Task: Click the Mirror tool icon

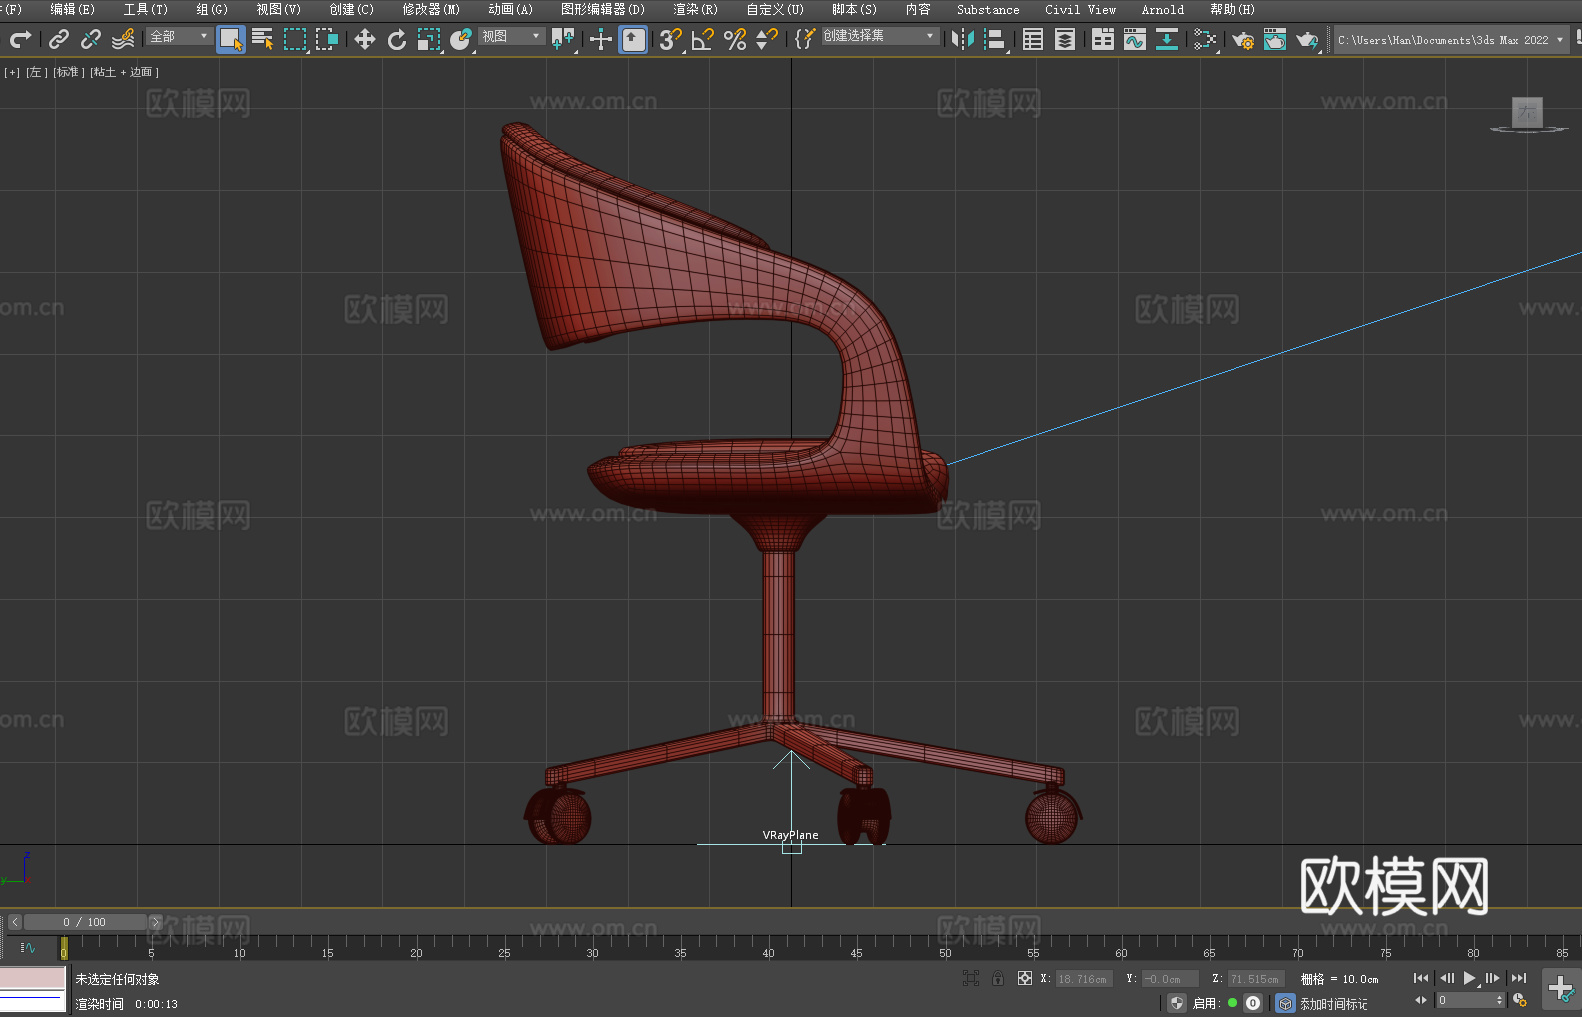Action: 963,39
